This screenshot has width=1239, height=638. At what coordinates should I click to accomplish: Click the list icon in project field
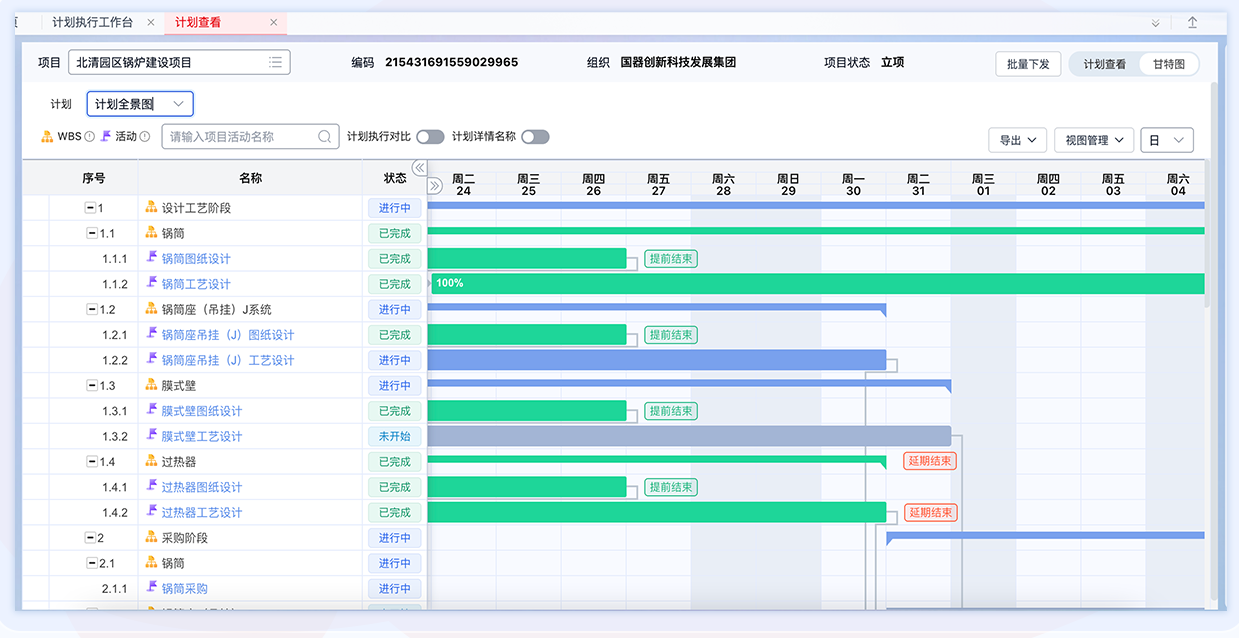tap(275, 62)
